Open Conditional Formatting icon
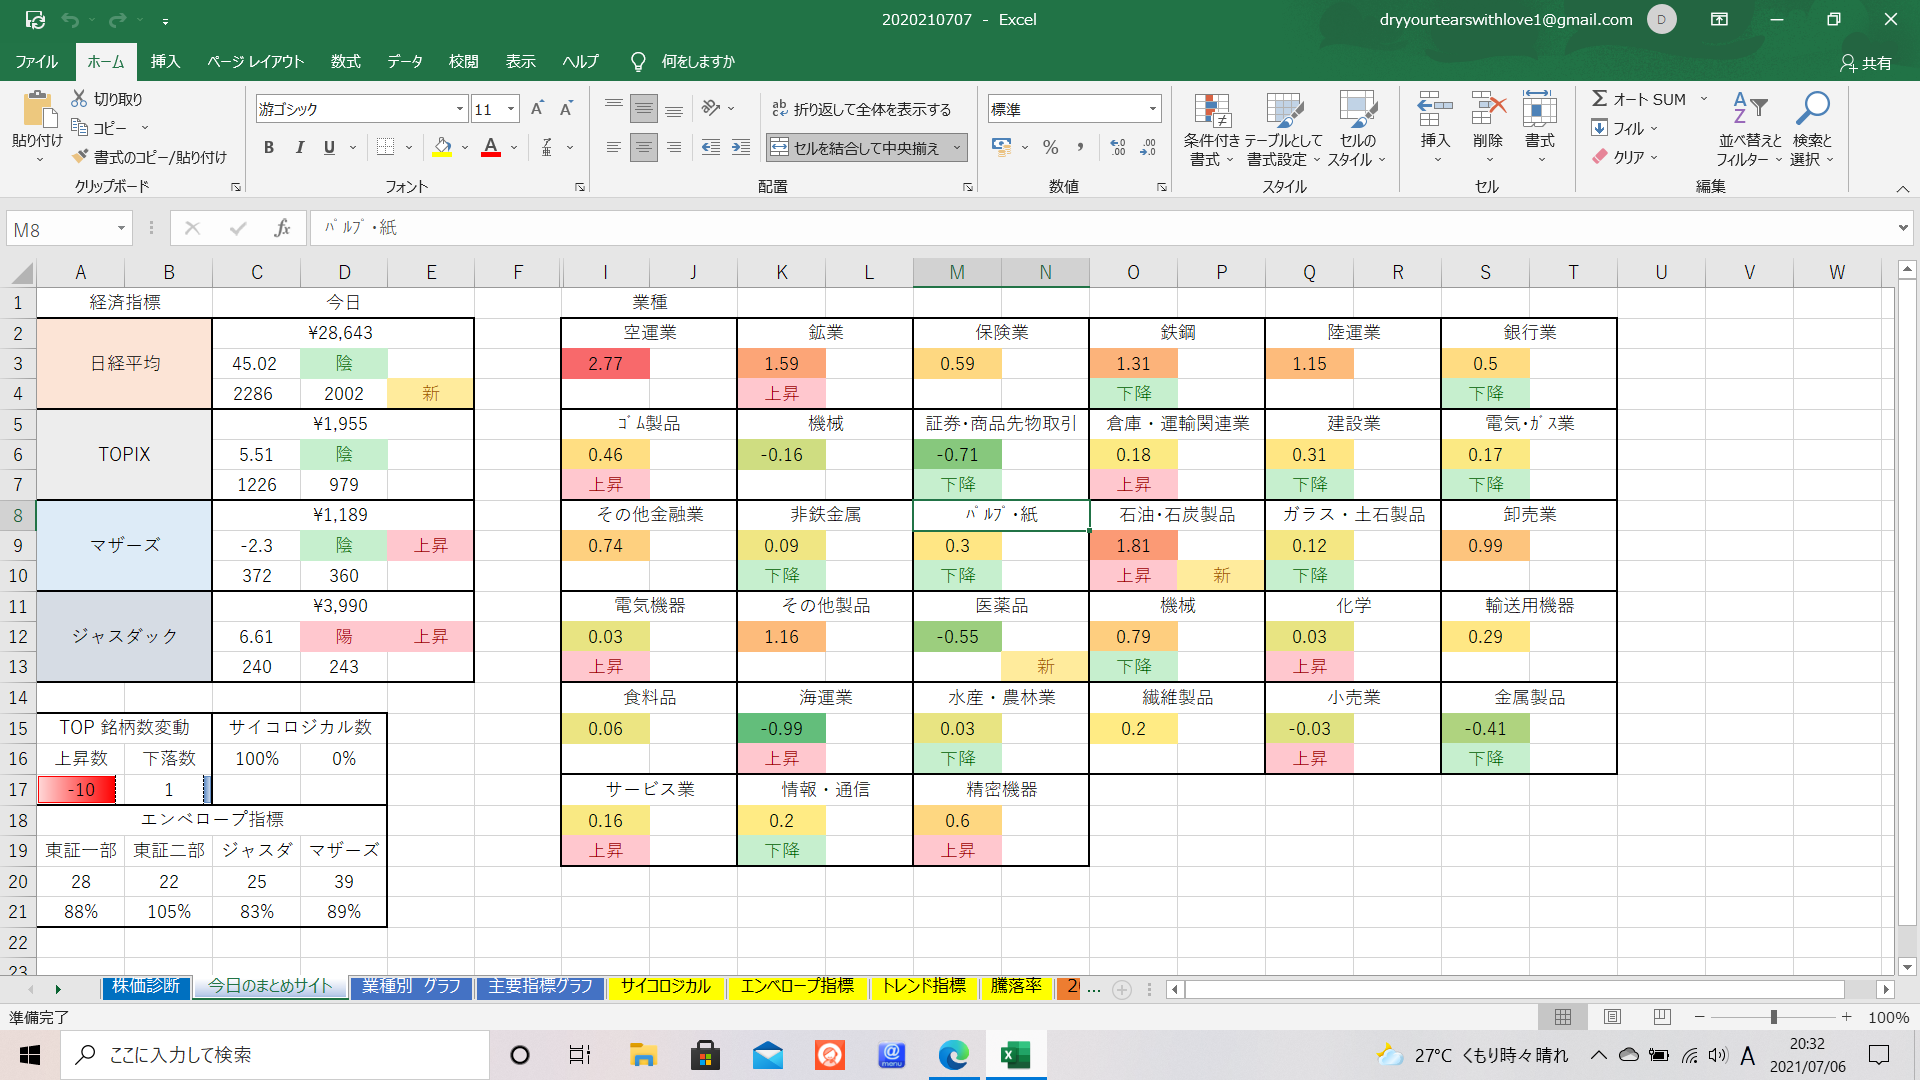This screenshot has width=1920, height=1080. pos(1211,112)
